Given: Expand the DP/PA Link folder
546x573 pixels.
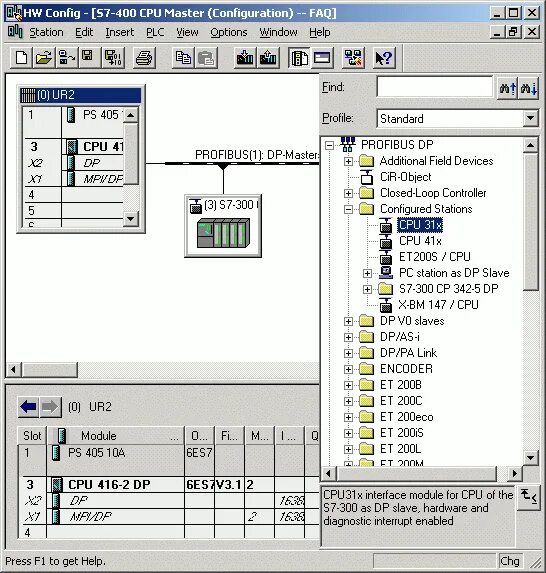Looking at the screenshot, I should coord(349,353).
